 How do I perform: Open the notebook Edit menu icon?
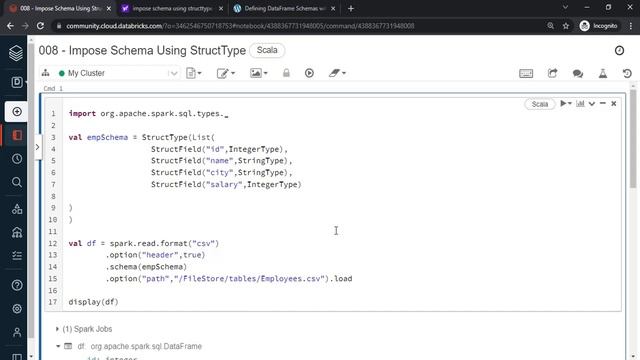(225, 73)
